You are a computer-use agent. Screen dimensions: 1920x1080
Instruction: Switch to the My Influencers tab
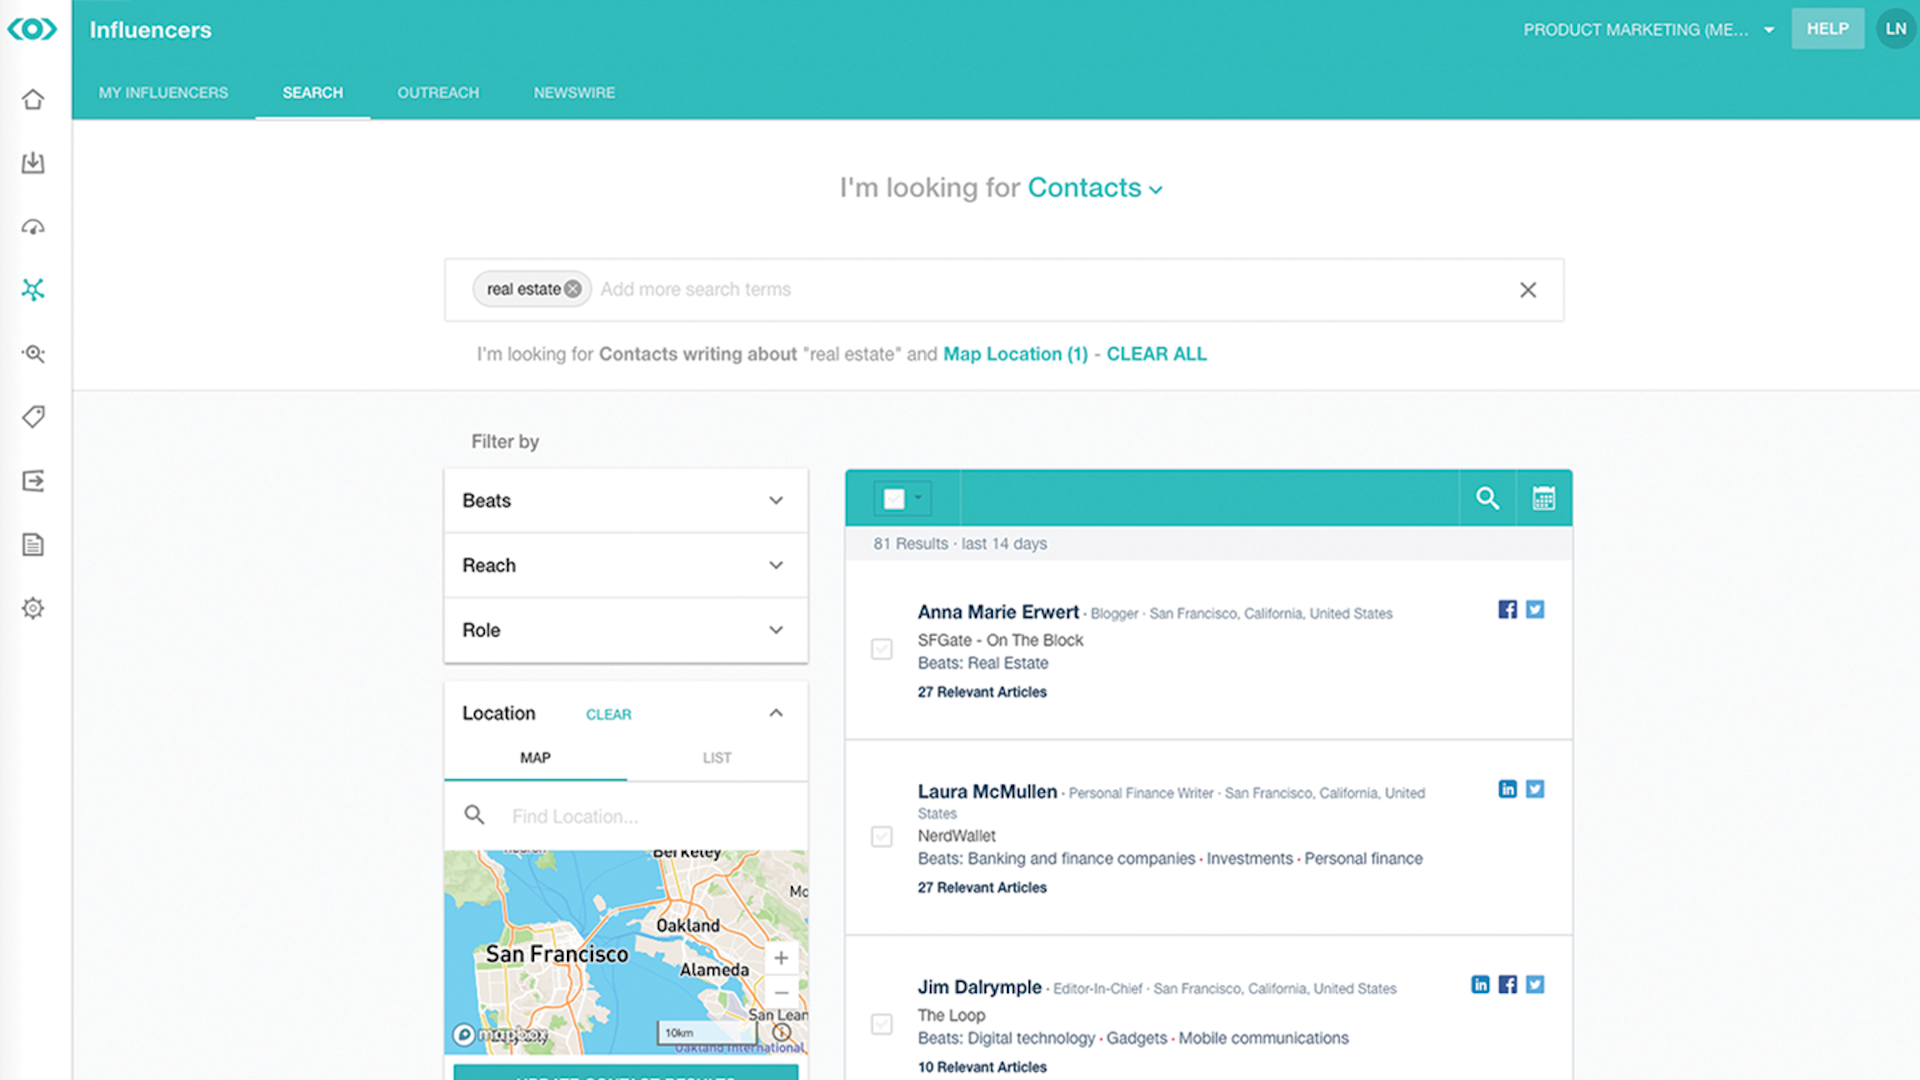coord(164,91)
